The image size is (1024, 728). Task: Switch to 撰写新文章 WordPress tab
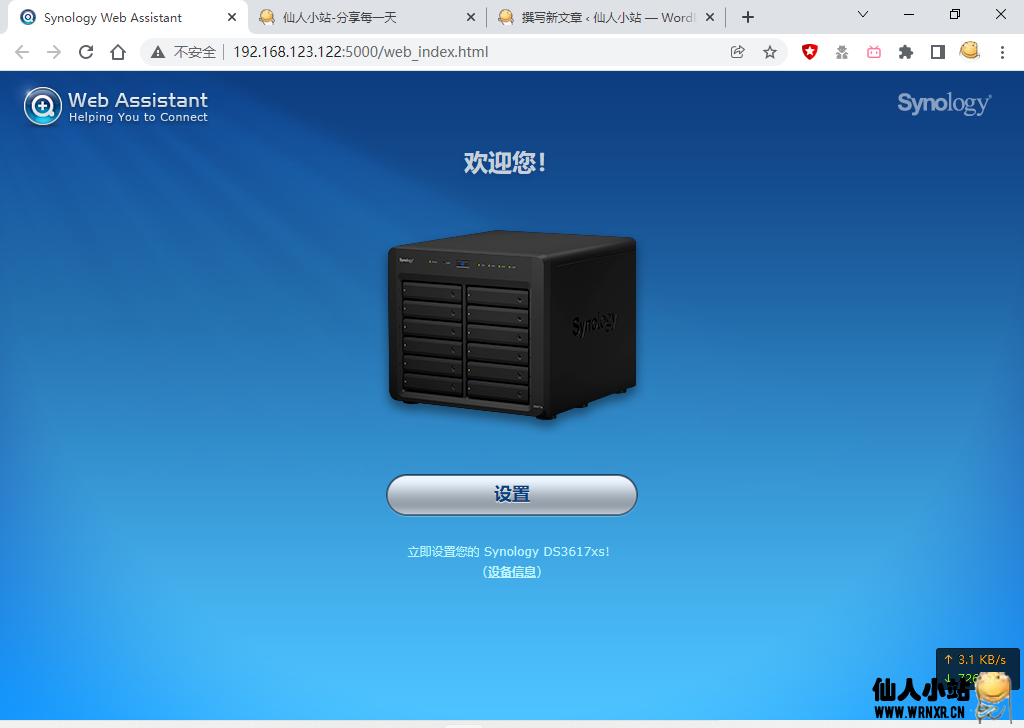pyautogui.click(x=605, y=18)
